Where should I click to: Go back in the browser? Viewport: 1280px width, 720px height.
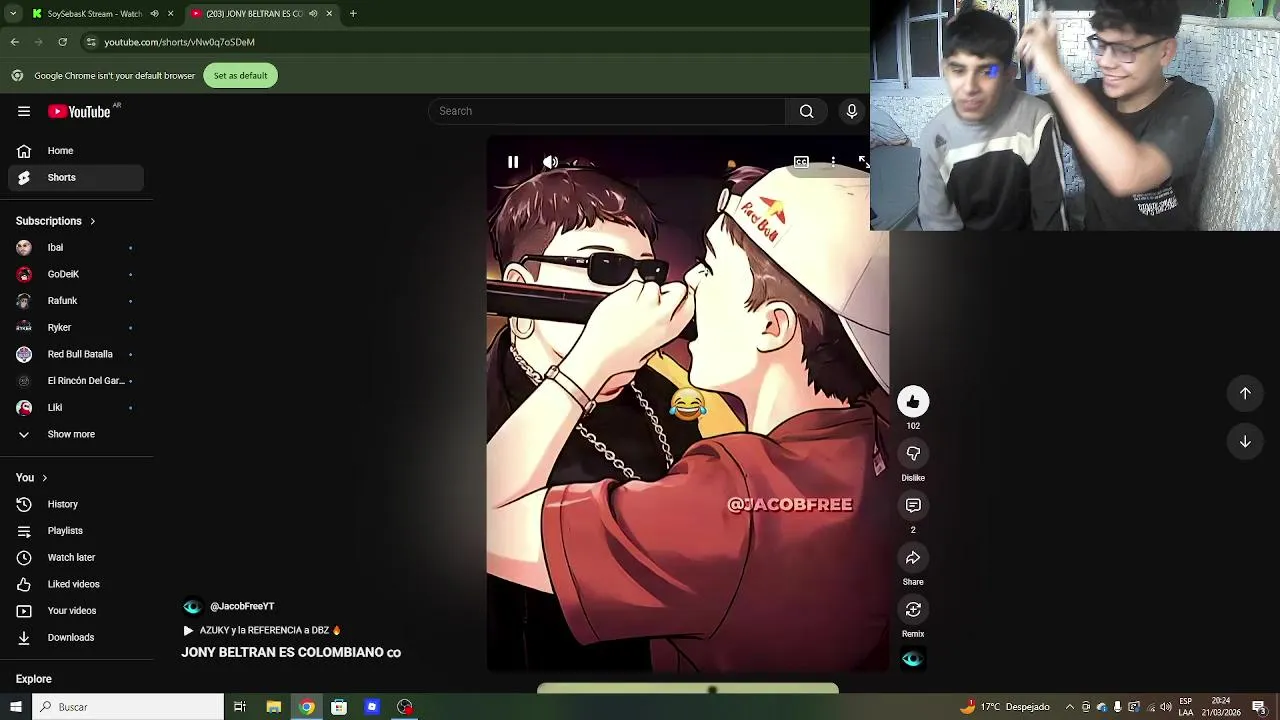[15, 42]
